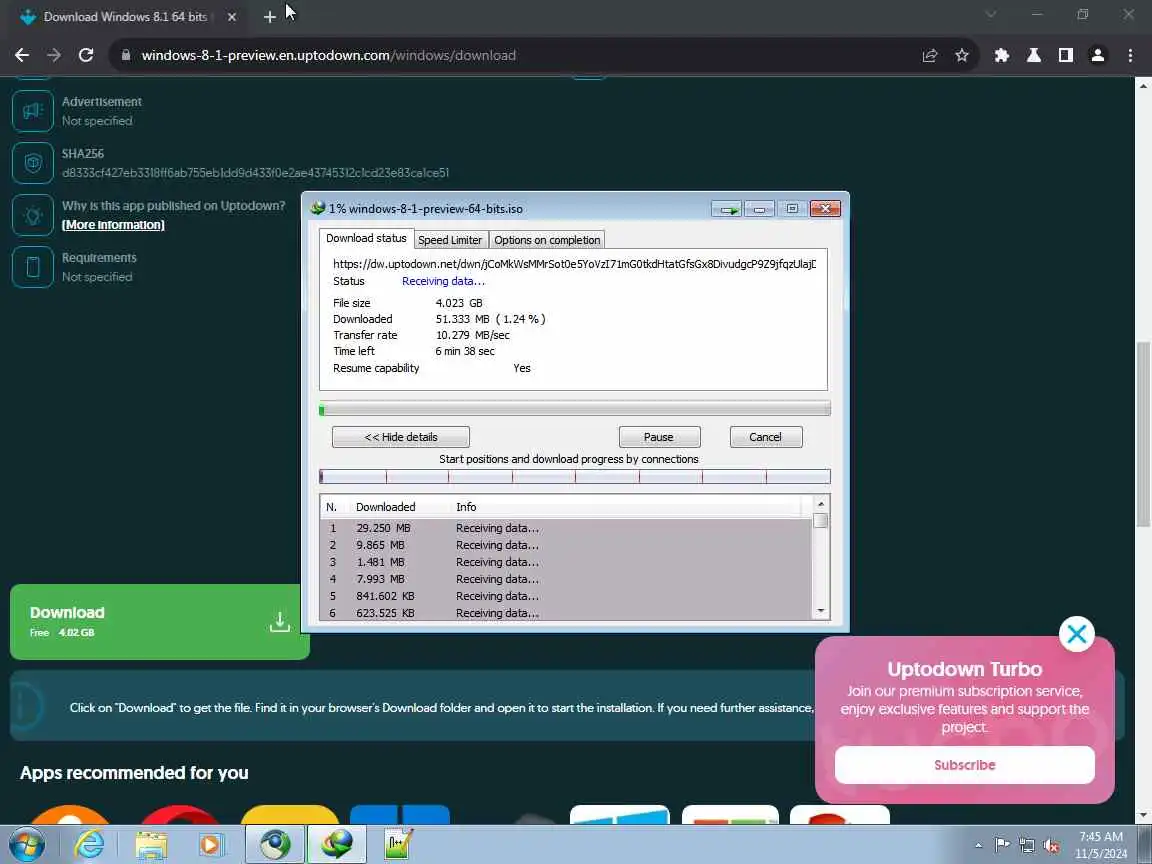Click the SHA256 hash value text
The height and width of the screenshot is (864, 1152).
pyautogui.click(x=255, y=173)
